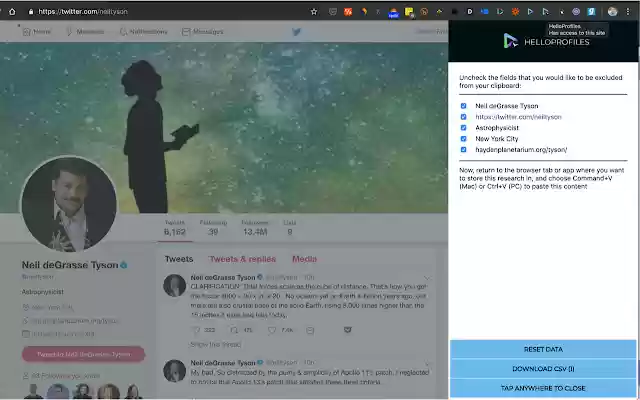
Task: Open the twitter.com/neiltyson link in panel
Action: tap(518, 117)
